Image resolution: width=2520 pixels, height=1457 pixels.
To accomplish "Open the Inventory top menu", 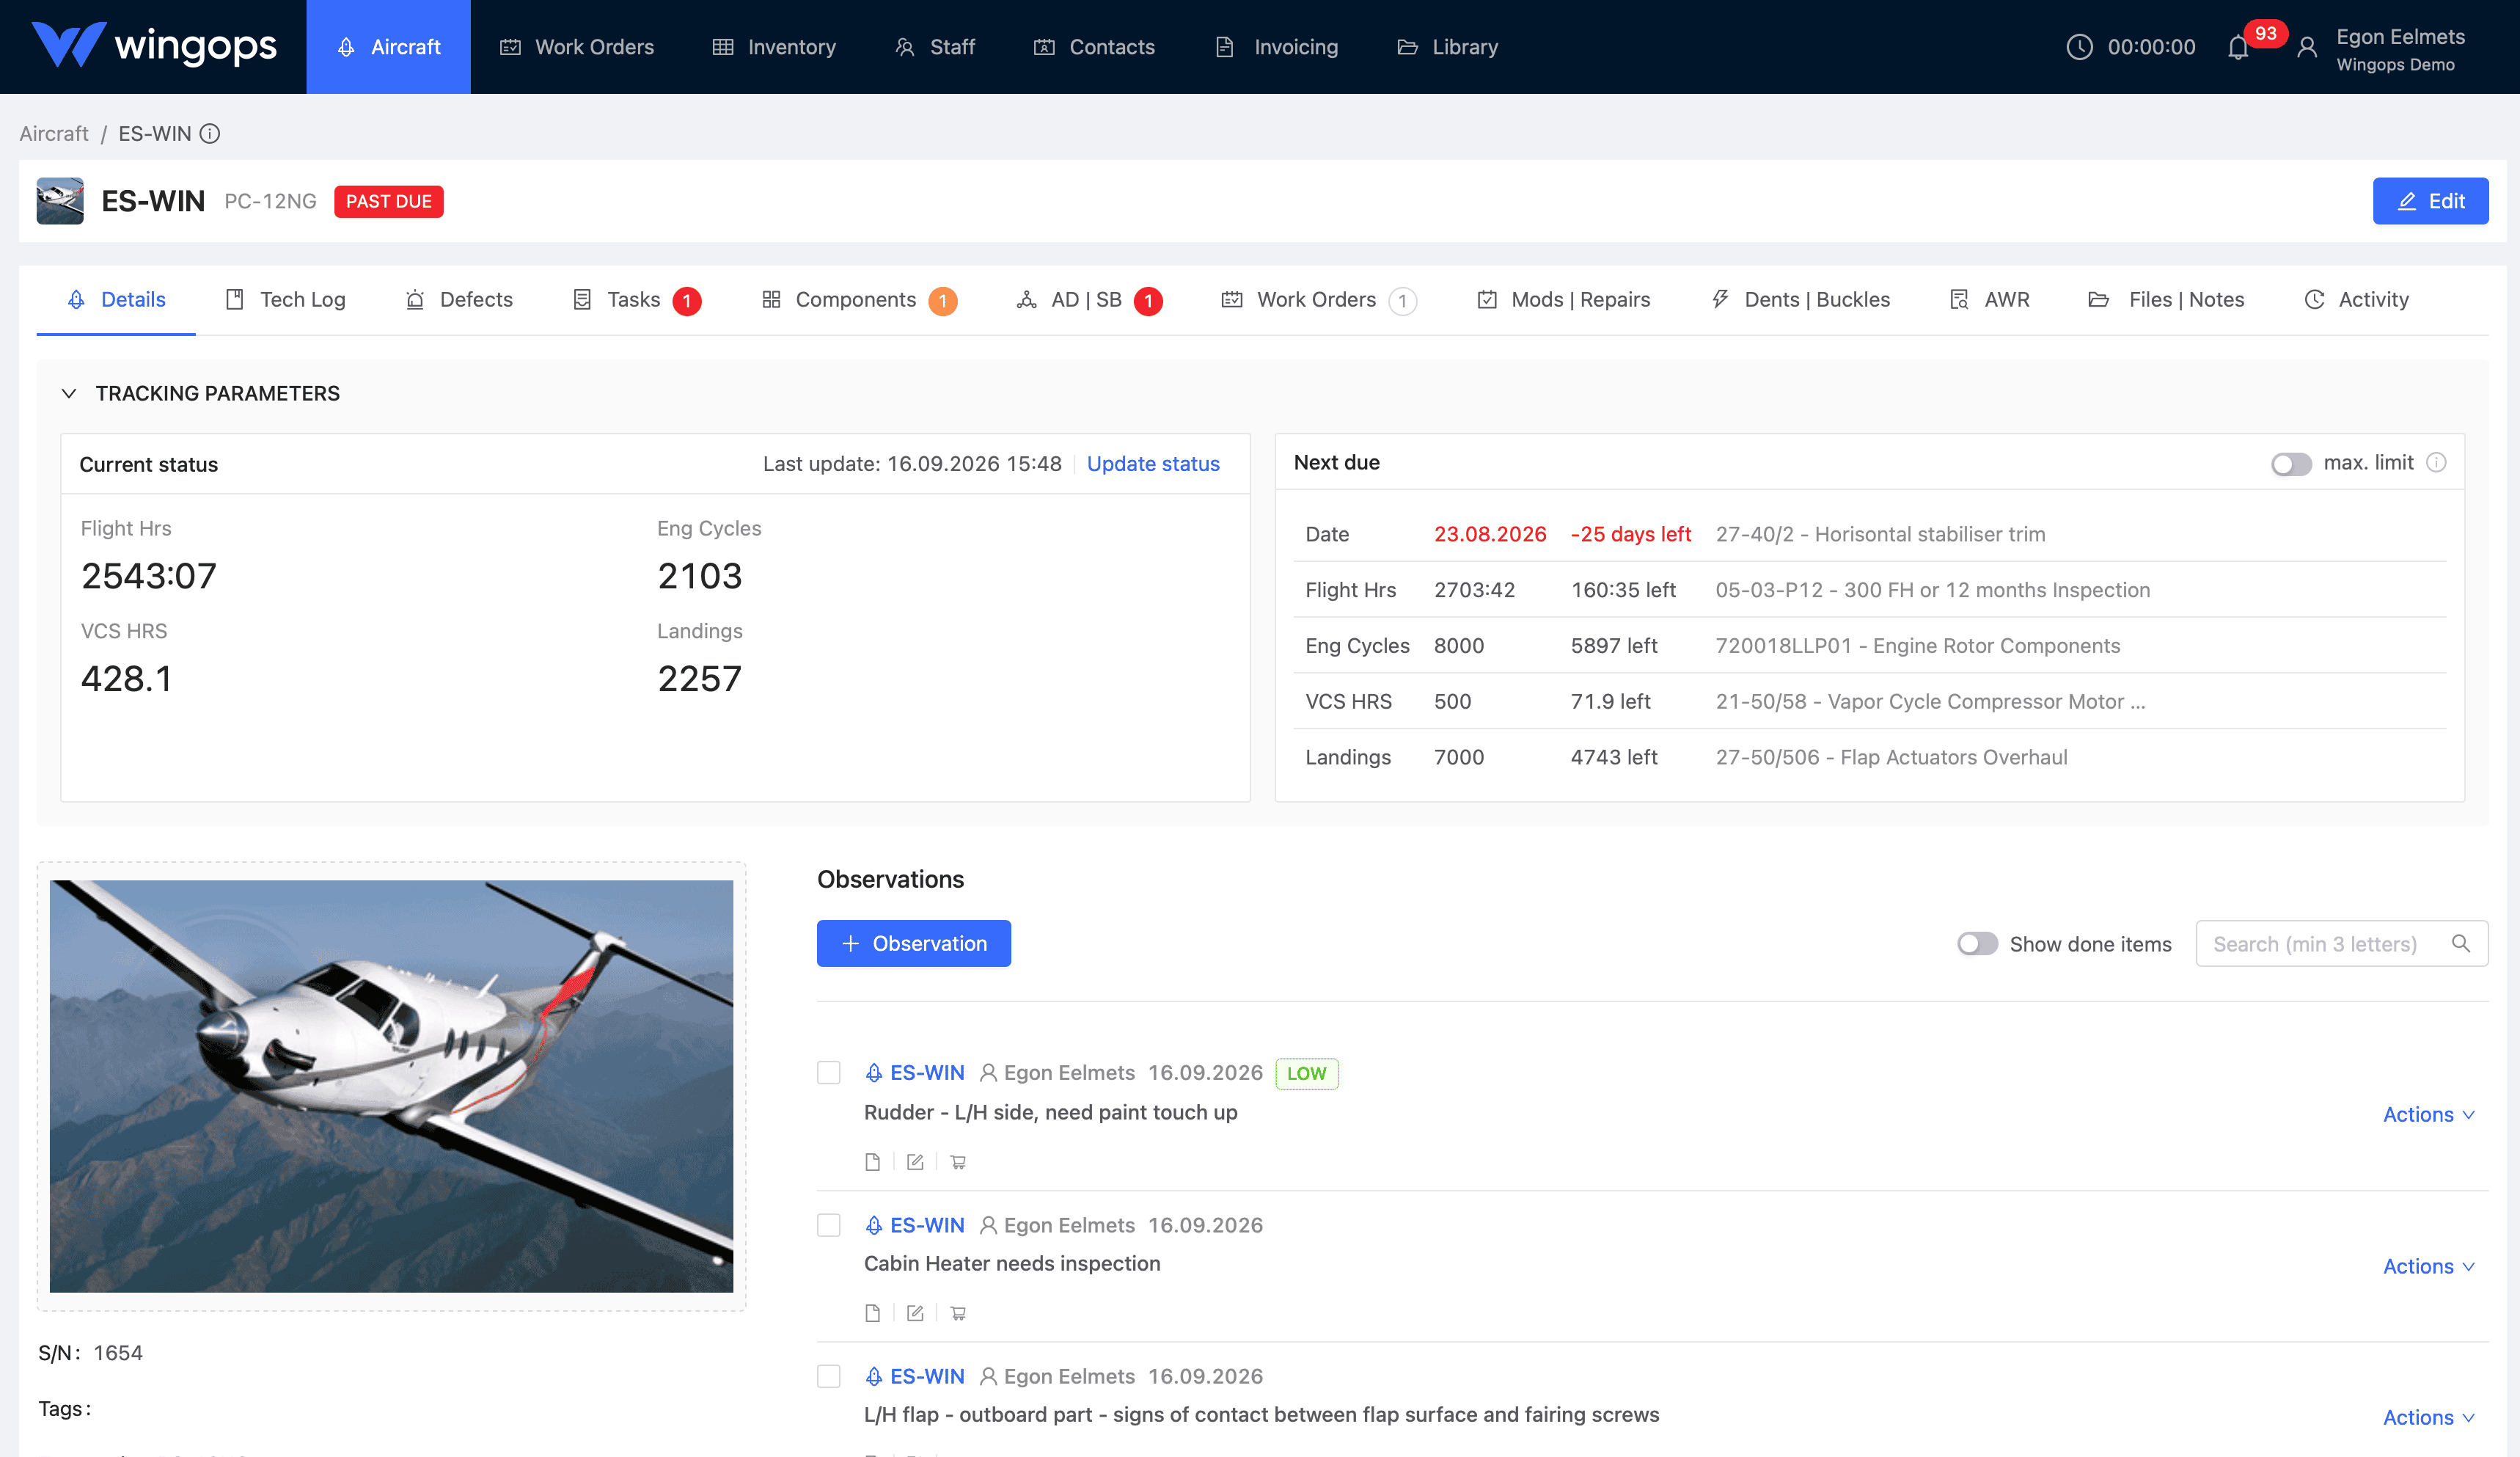I will [x=774, y=47].
